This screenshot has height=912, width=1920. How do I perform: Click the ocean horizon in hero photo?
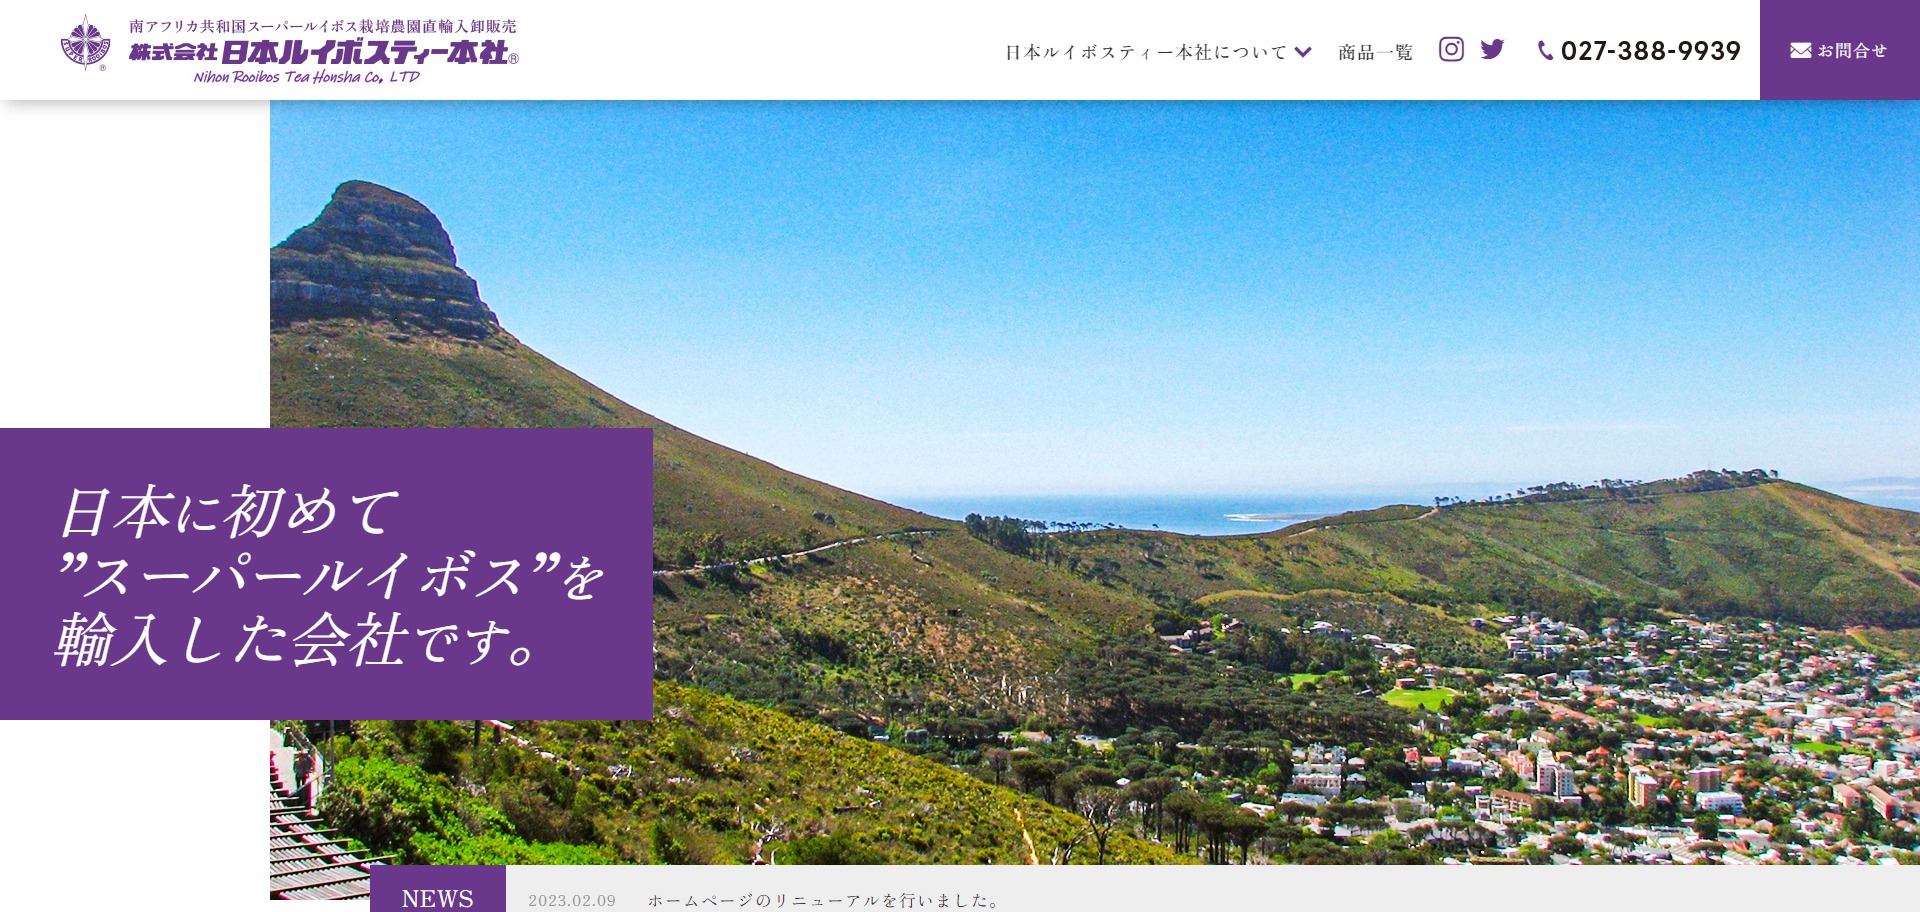(x=1100, y=510)
